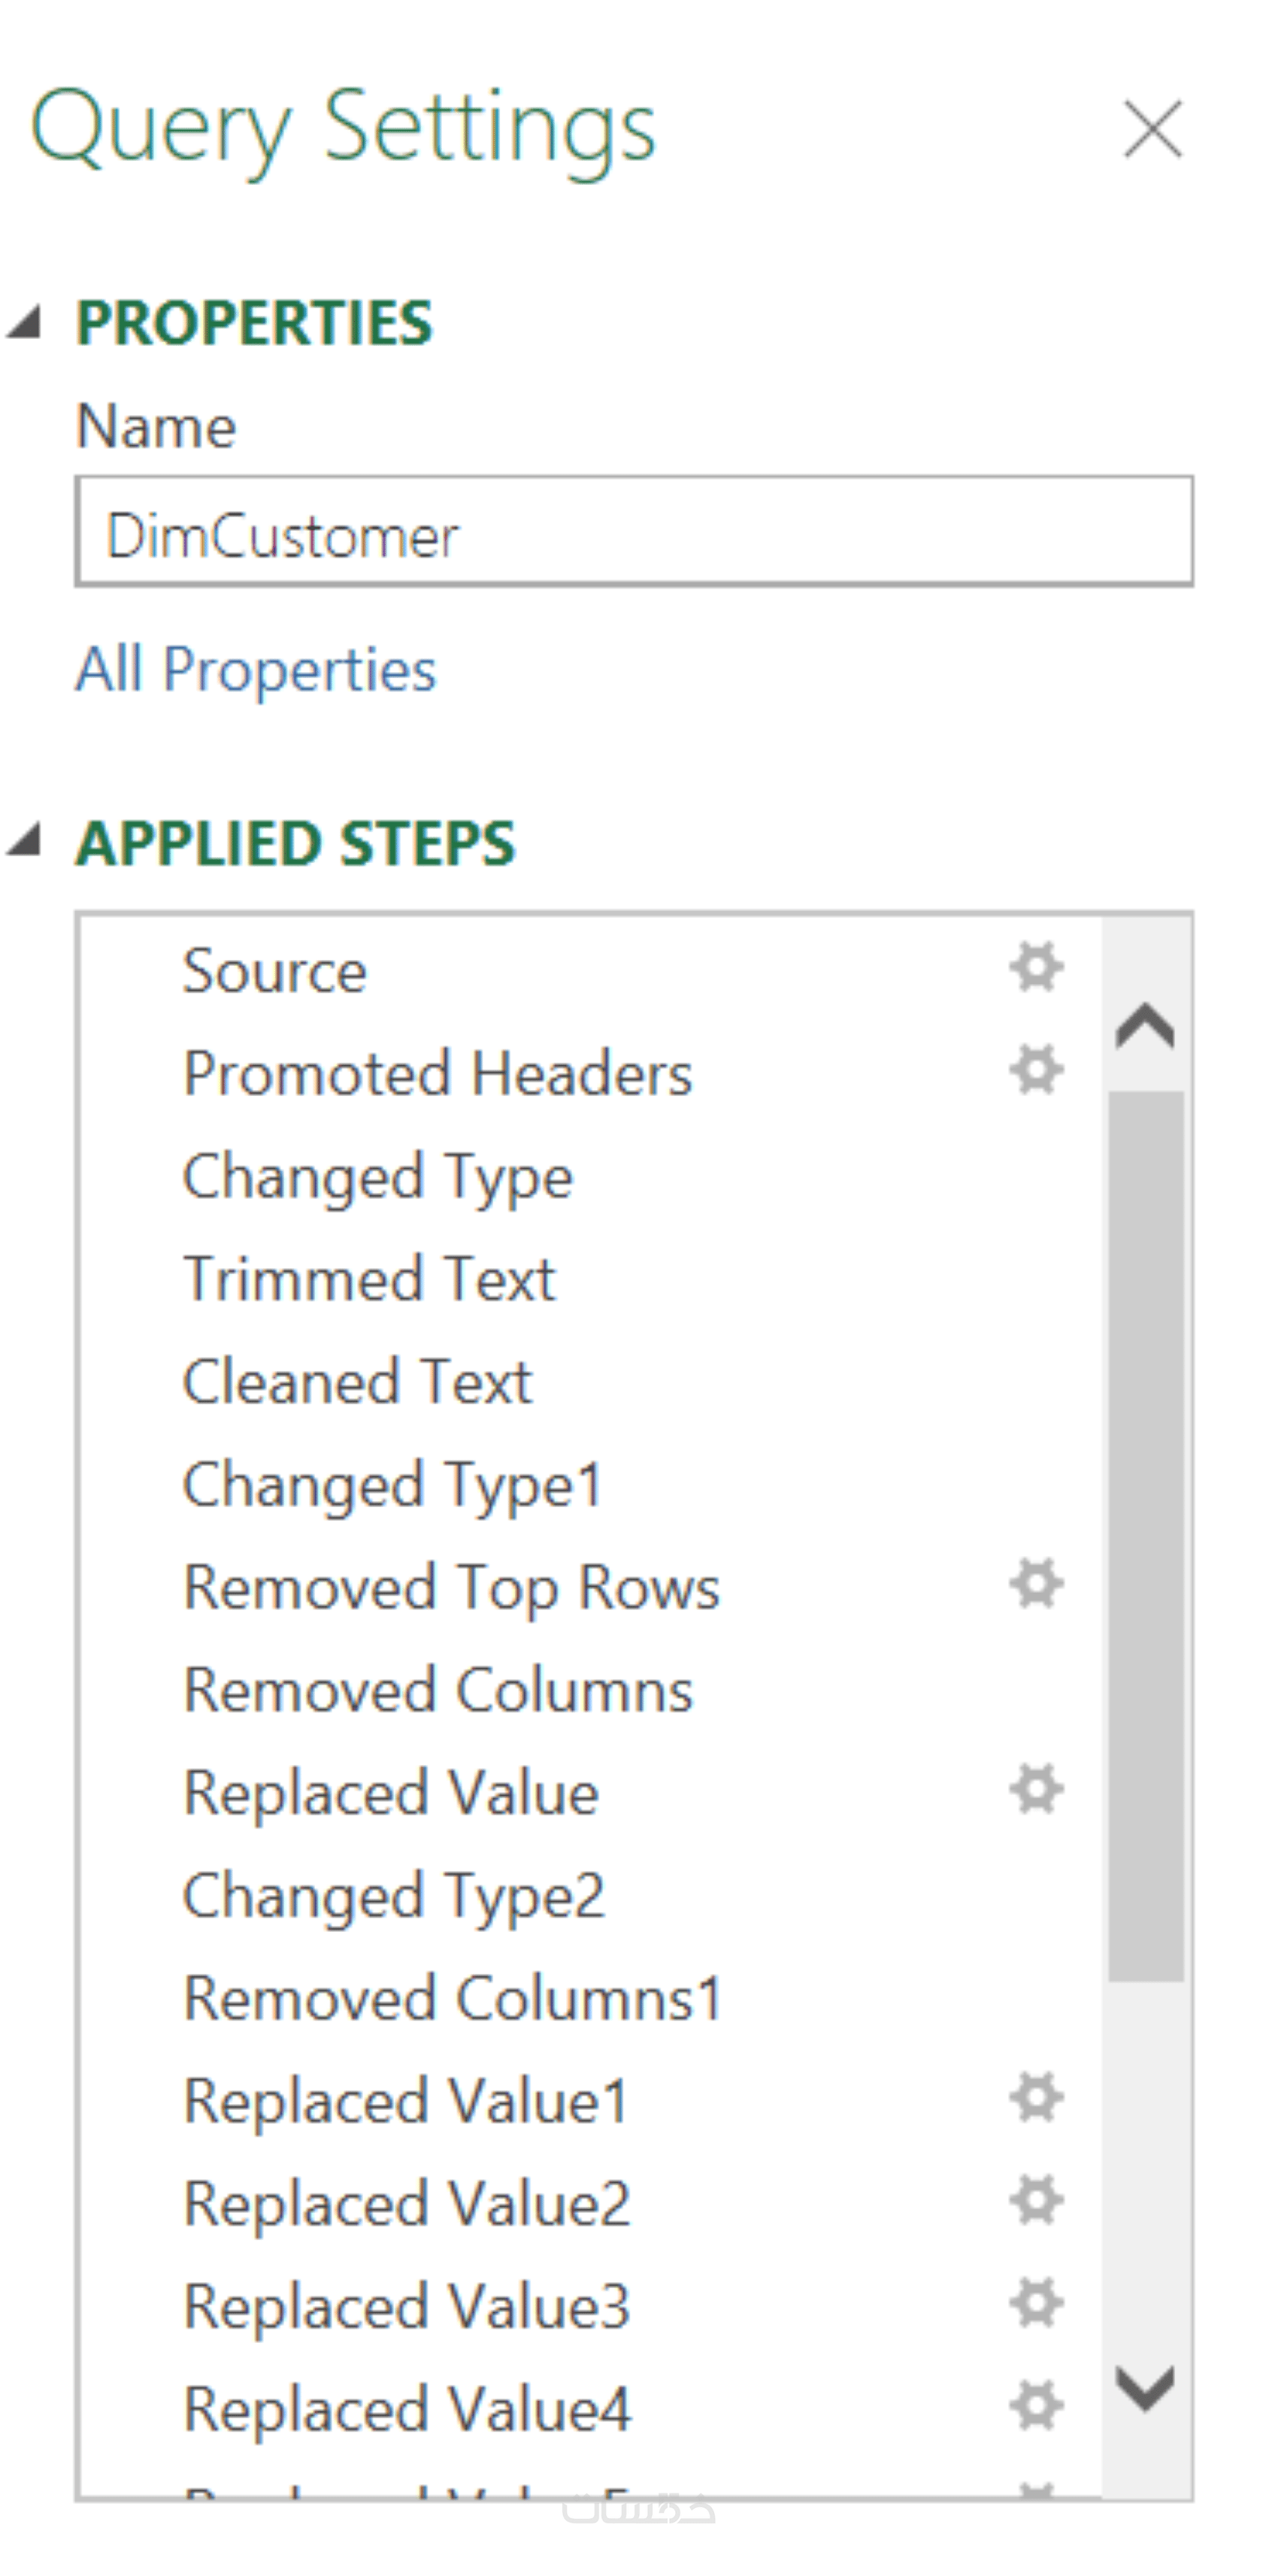Open Removed Top Rows step settings gear

1036,1584
